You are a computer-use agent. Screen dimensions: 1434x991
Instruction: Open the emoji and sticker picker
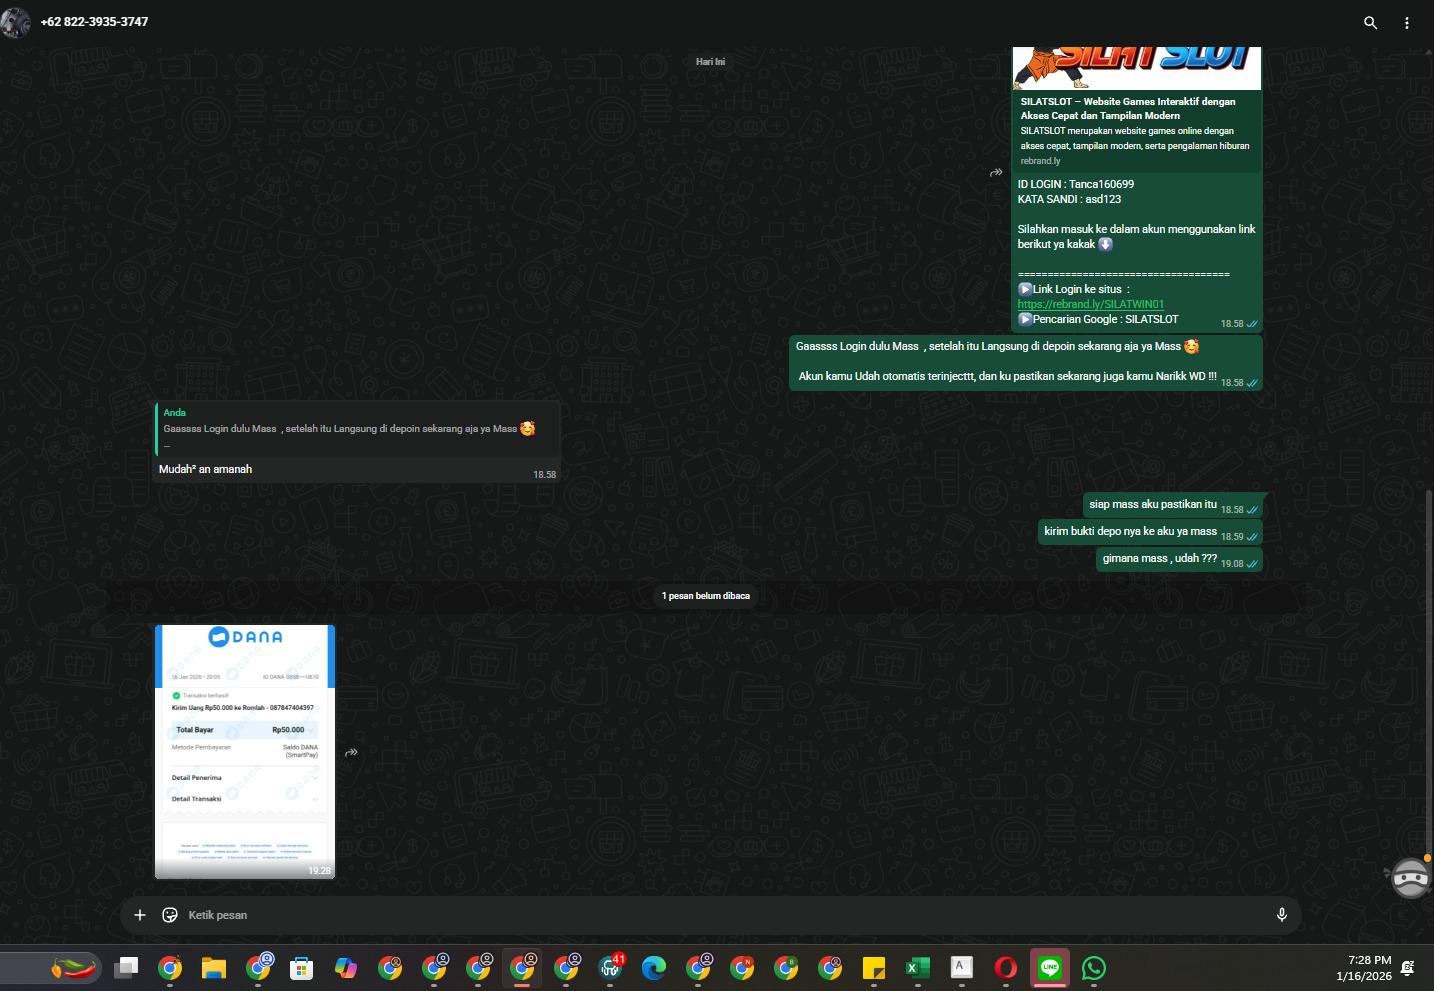click(x=170, y=915)
